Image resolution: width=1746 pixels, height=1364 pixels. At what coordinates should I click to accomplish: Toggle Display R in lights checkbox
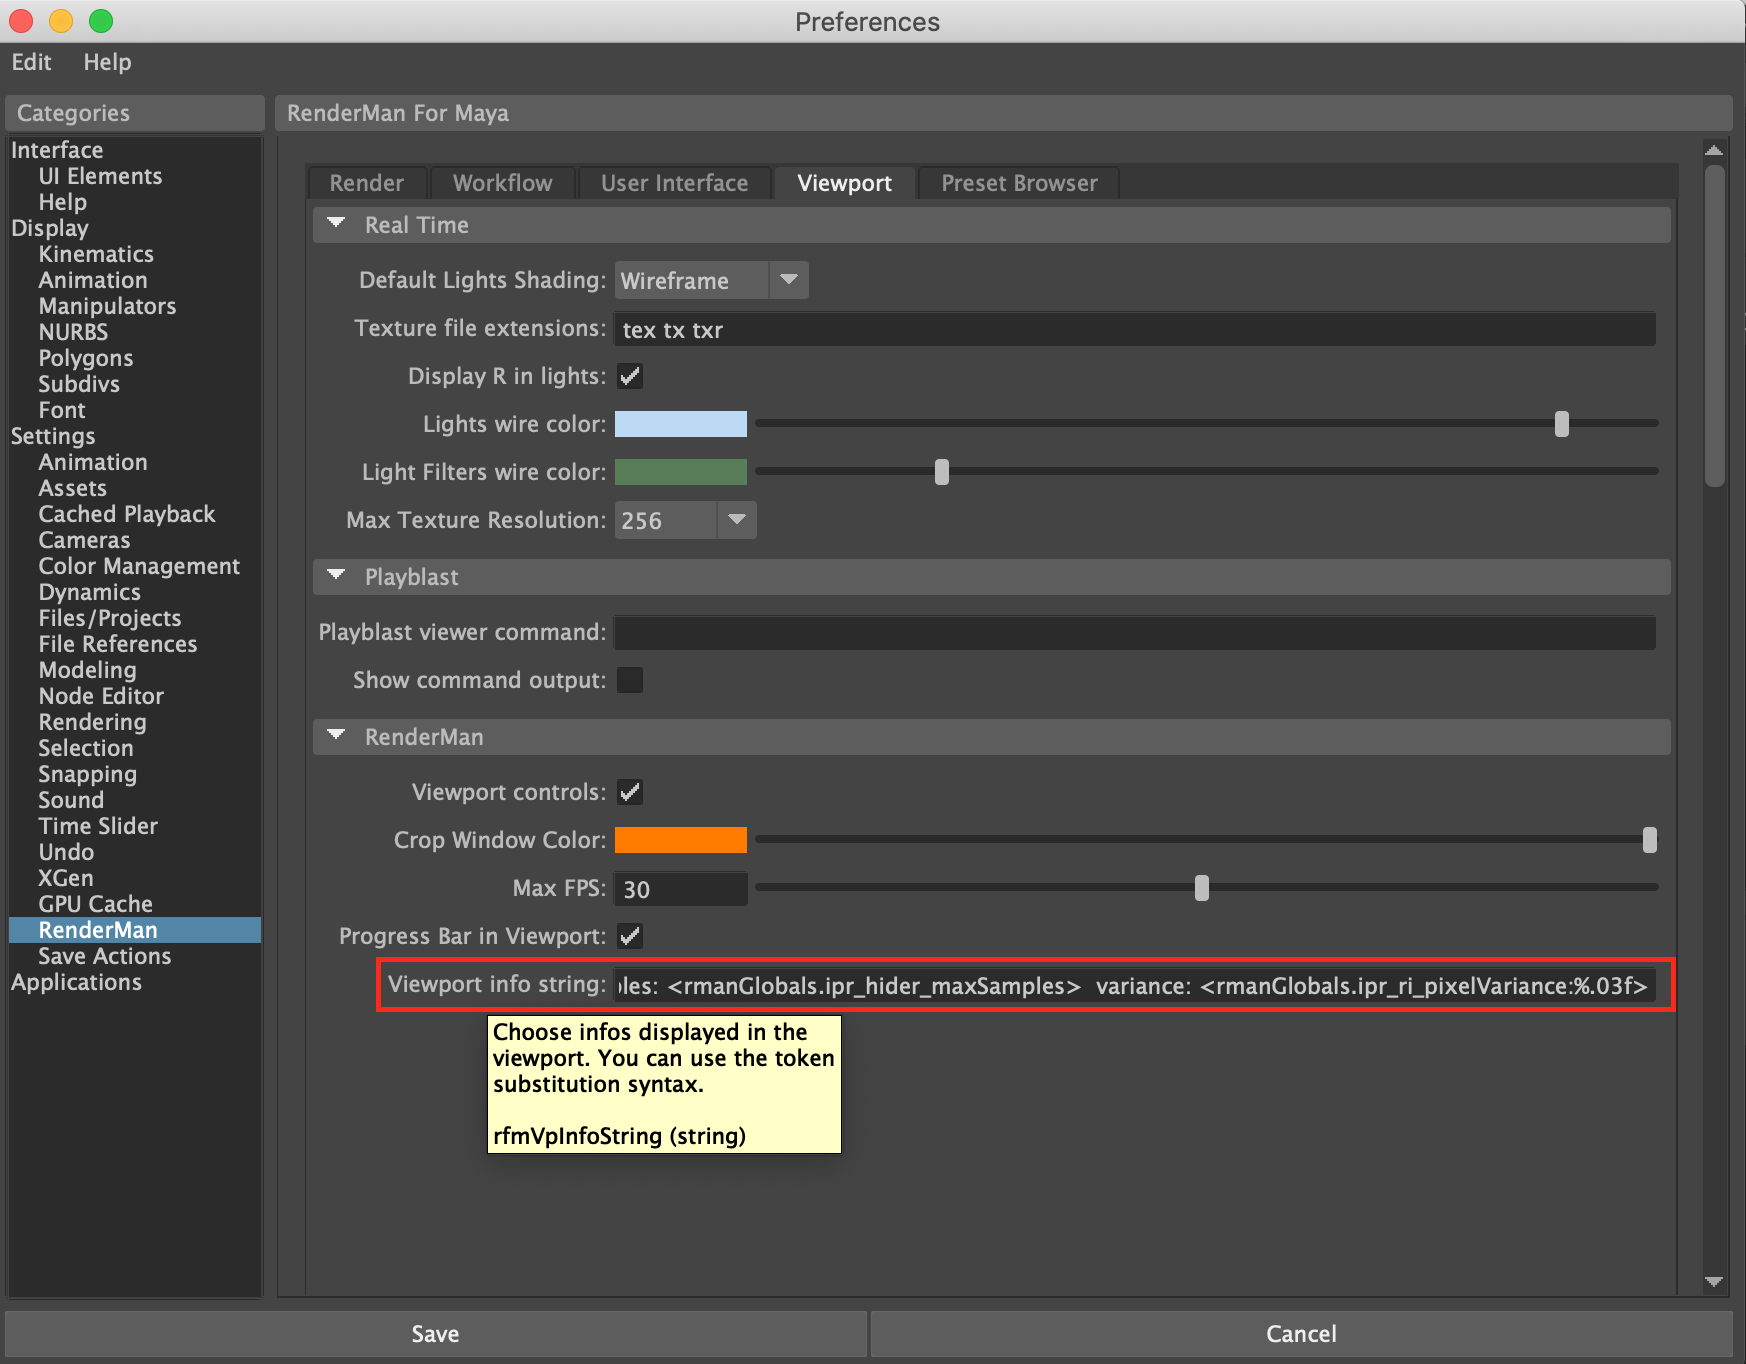pyautogui.click(x=630, y=376)
